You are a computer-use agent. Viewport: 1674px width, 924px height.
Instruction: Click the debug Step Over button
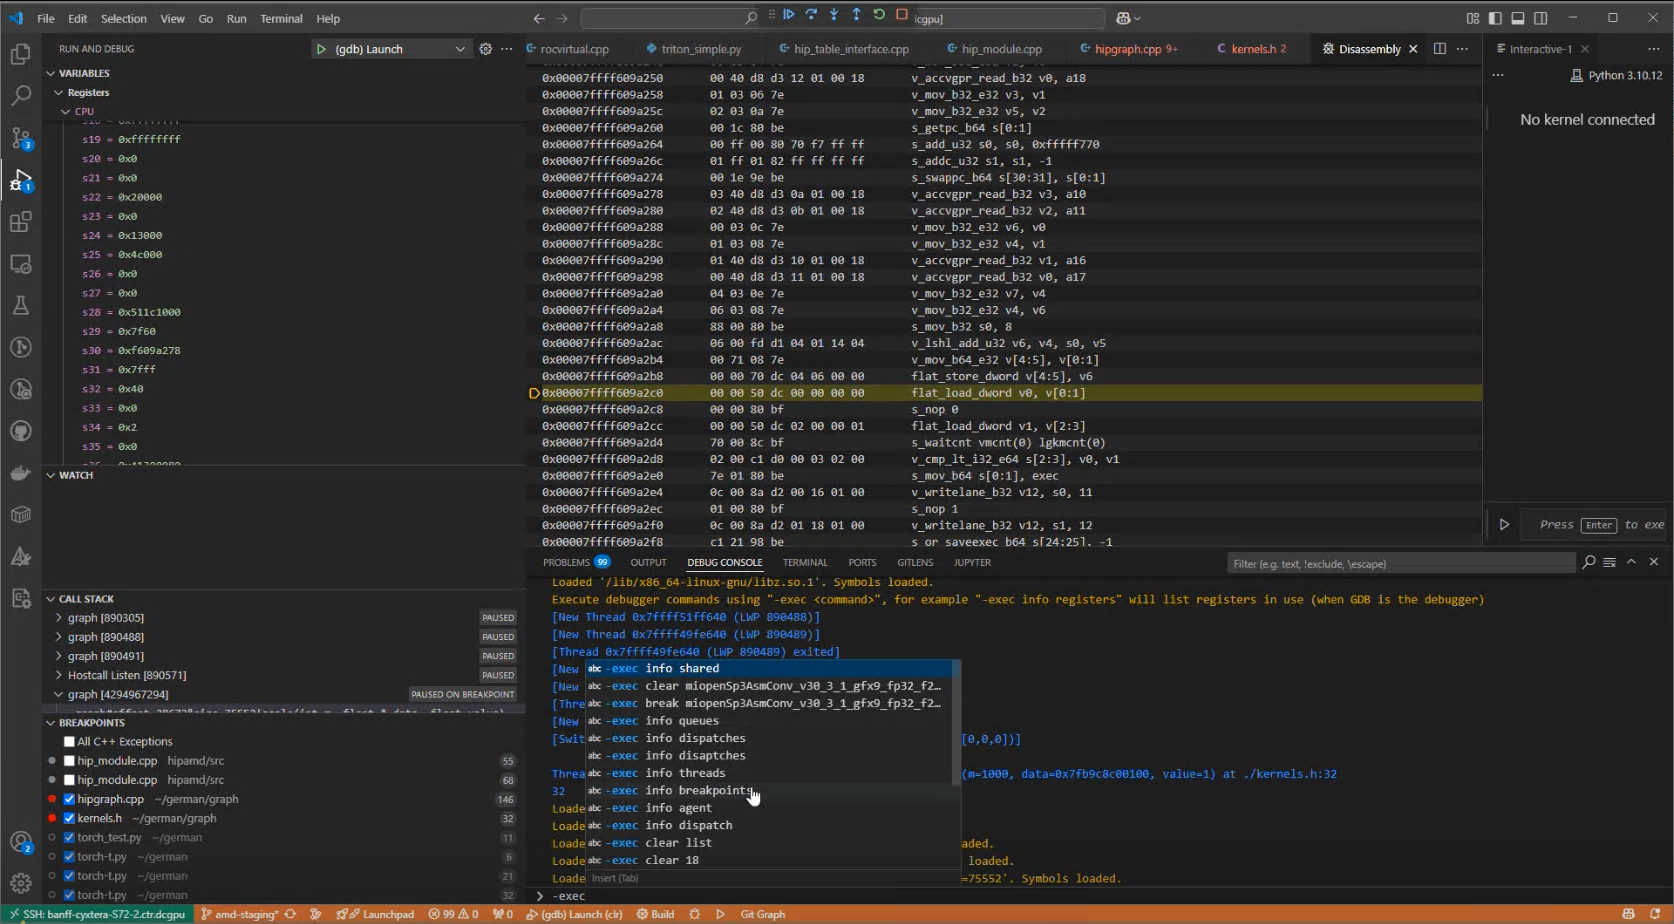pyautogui.click(x=811, y=15)
